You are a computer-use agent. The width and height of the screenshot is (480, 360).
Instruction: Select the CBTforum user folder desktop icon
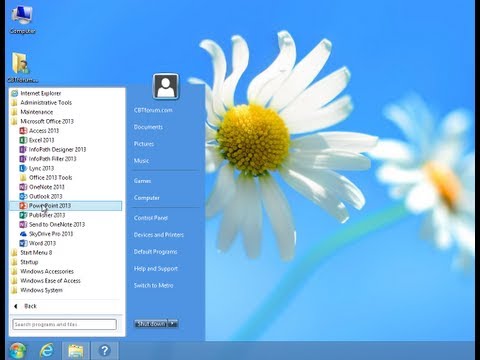pos(22,68)
